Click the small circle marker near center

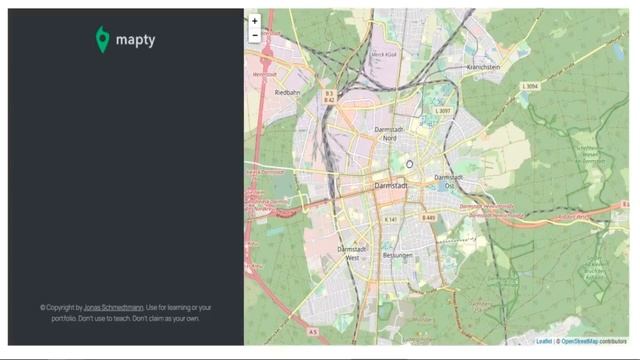[409, 164]
